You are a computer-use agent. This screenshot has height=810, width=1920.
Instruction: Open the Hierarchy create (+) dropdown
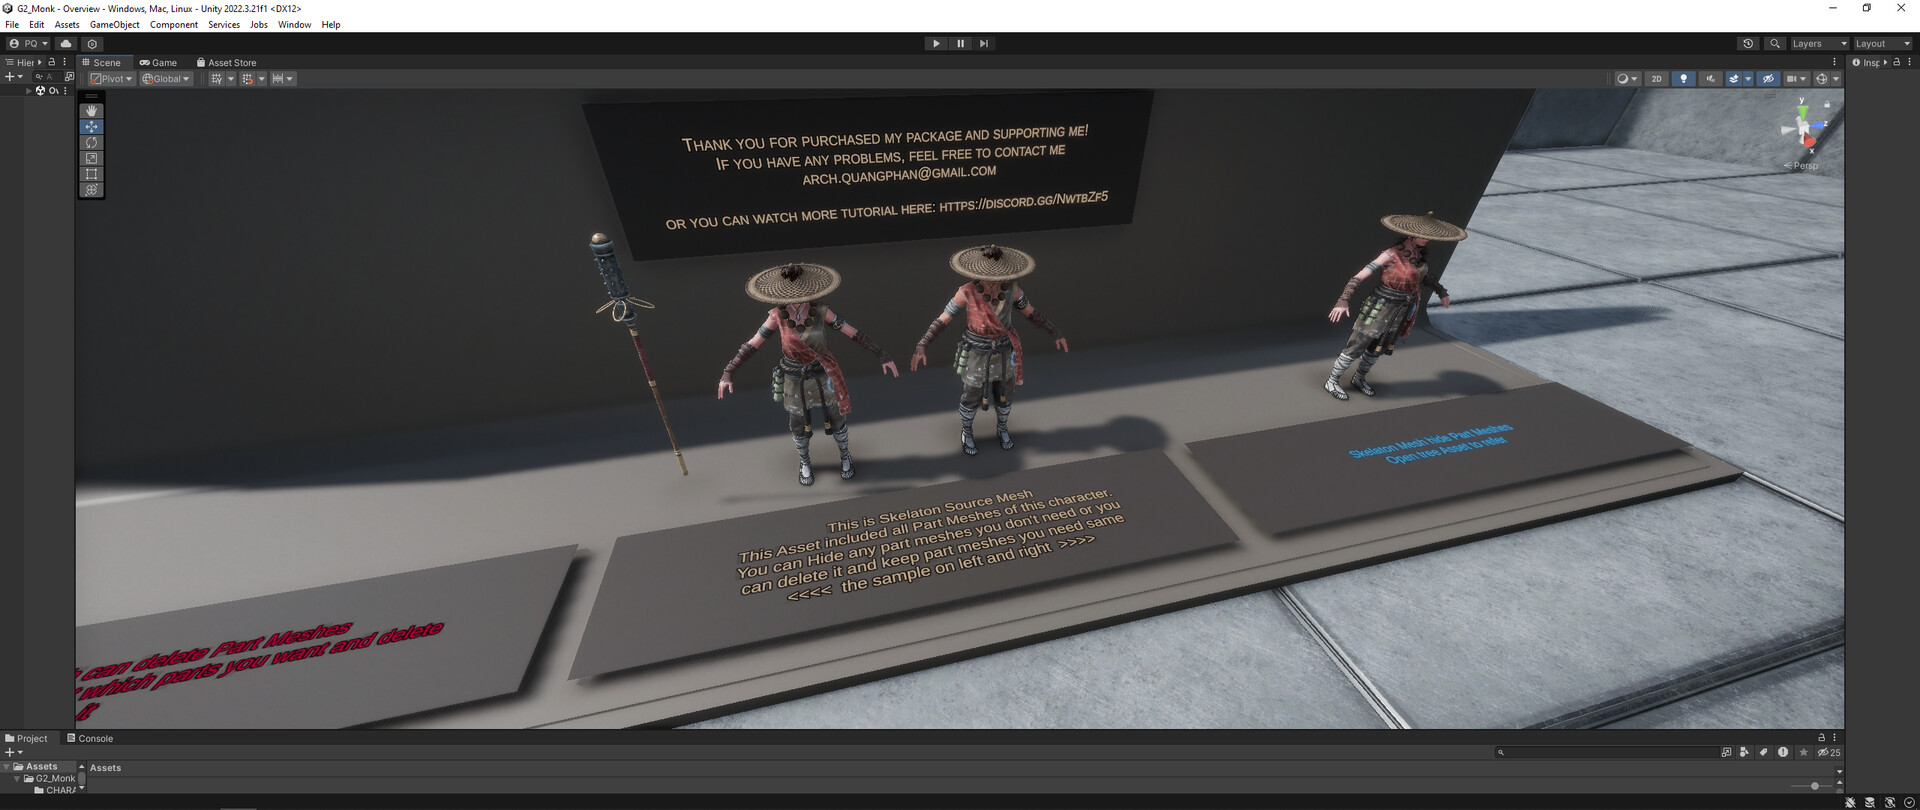click(13, 77)
